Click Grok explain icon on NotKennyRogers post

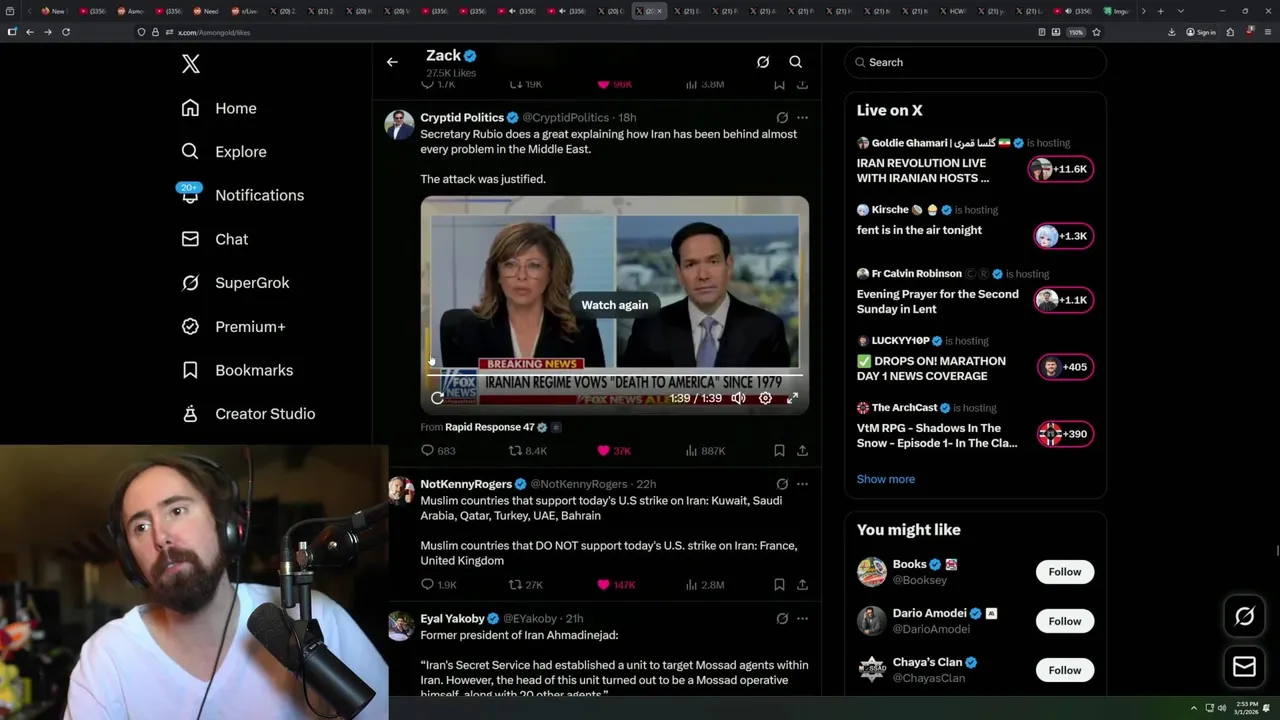pyautogui.click(x=782, y=484)
